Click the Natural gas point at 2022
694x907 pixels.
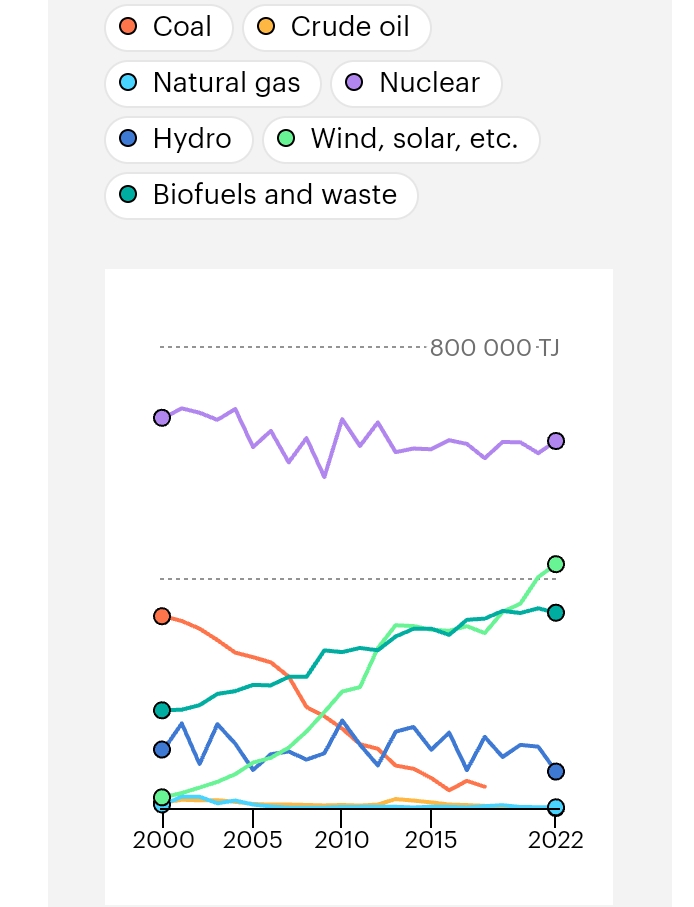[556, 807]
